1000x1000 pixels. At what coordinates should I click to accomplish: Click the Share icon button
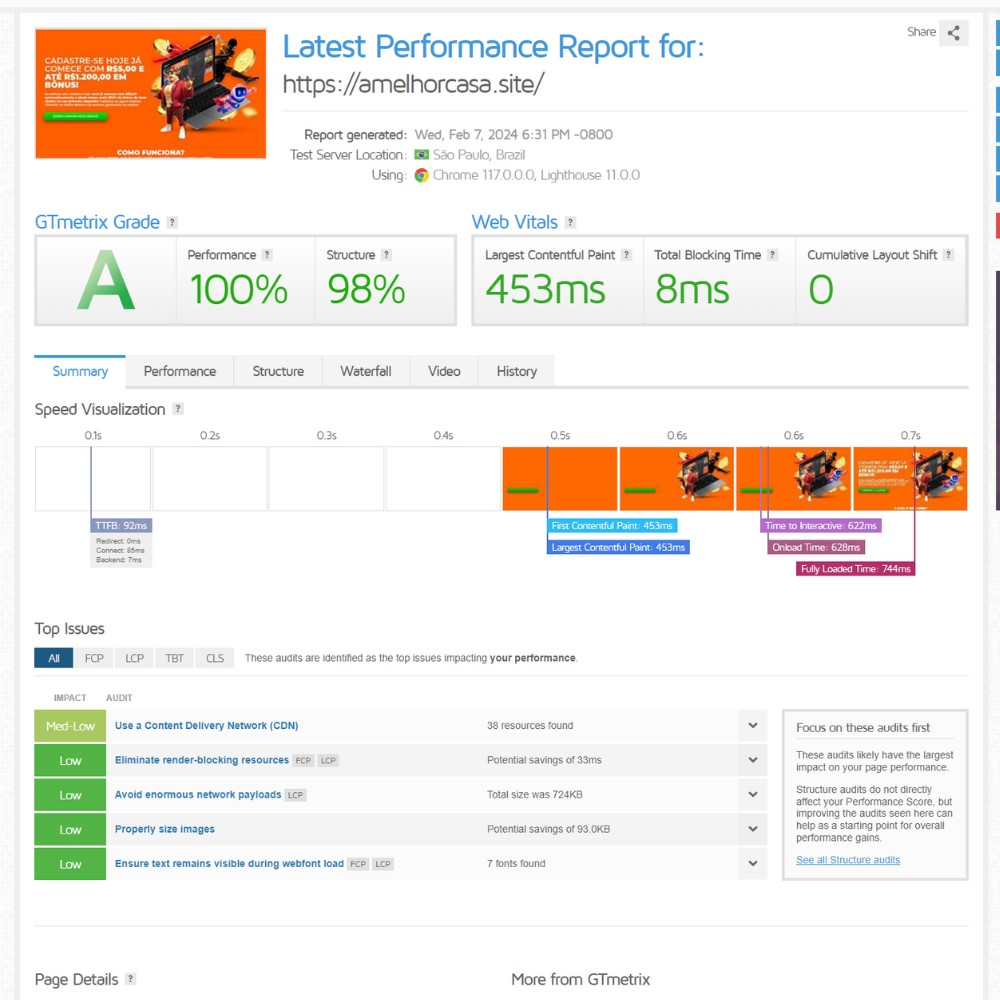coord(953,33)
